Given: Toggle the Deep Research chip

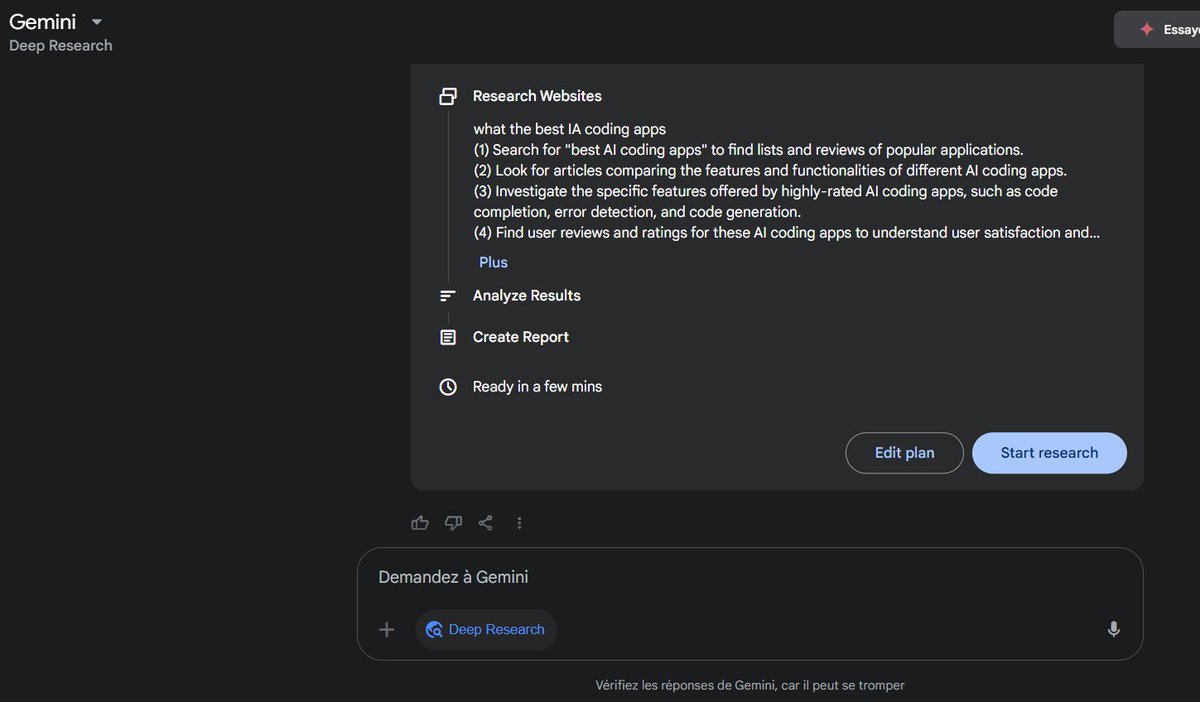Looking at the screenshot, I should pos(486,630).
